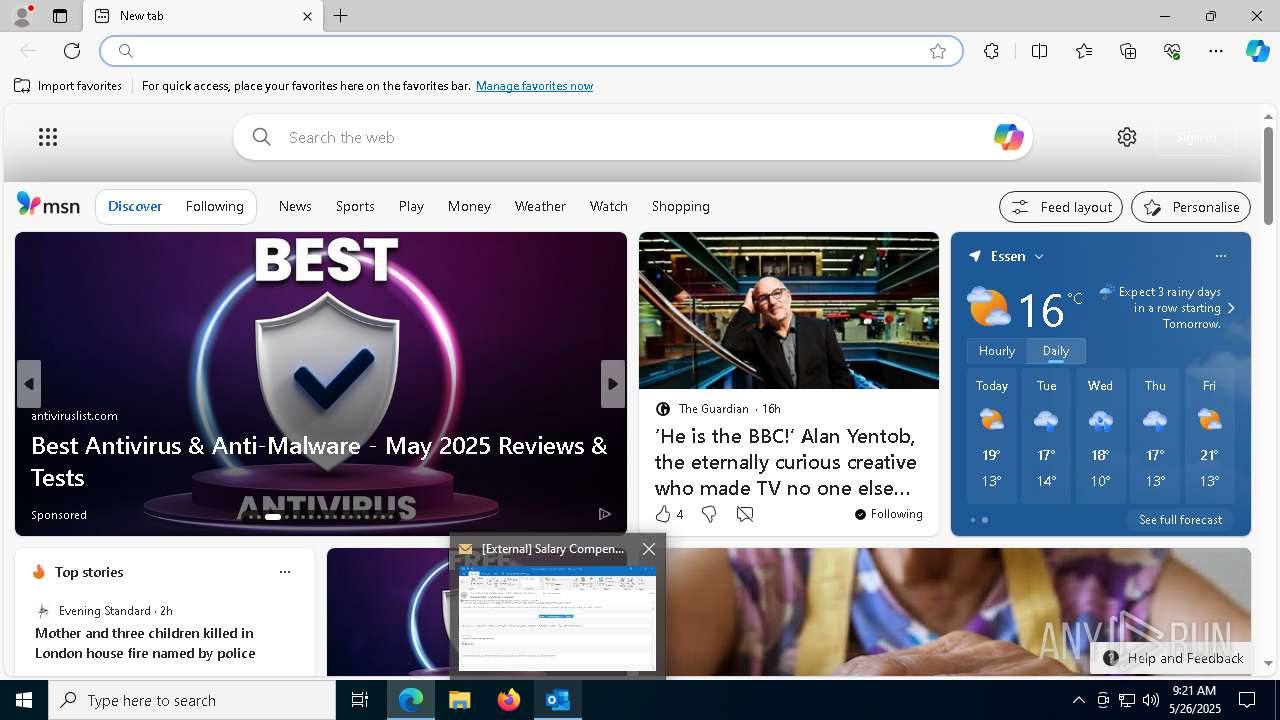Open the Extensions puzzle icon
Screen dimensions: 1280x720
991,51
